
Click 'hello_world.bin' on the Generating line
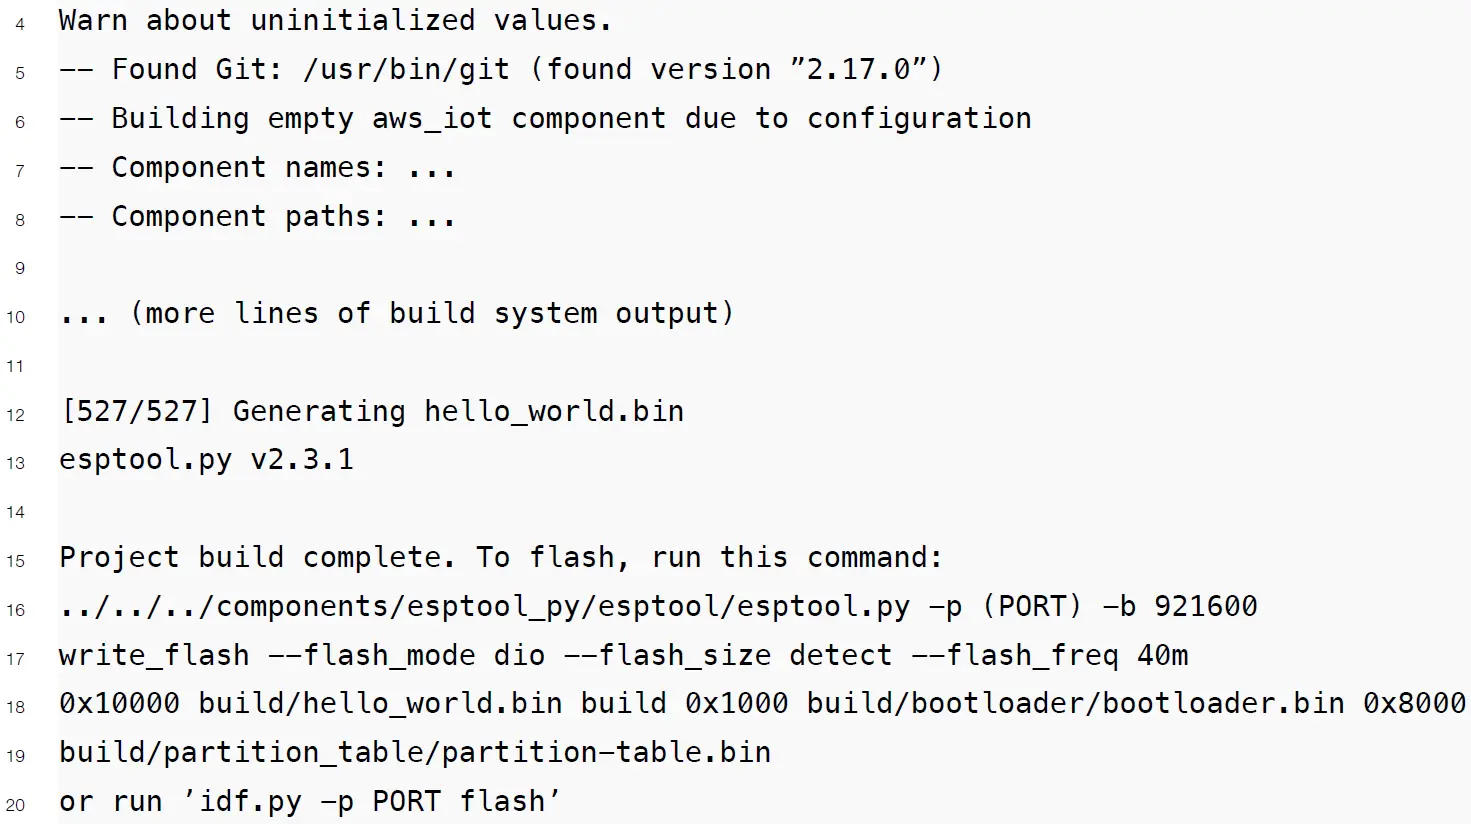[554, 411]
